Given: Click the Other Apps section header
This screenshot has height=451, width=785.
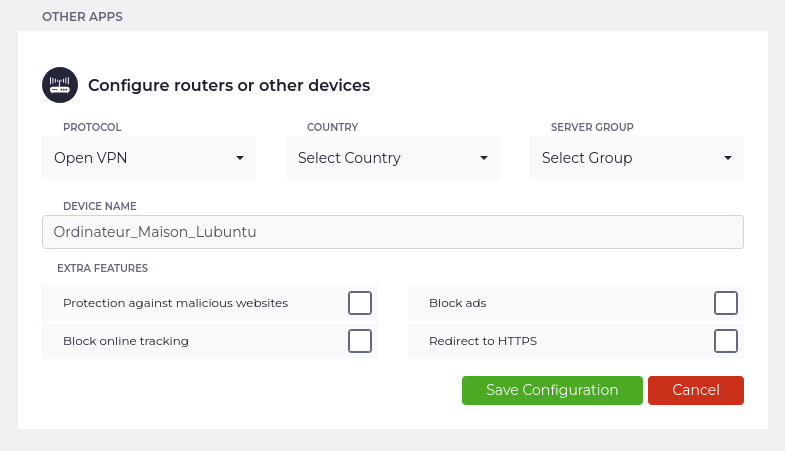Looking at the screenshot, I should pyautogui.click(x=82, y=17).
